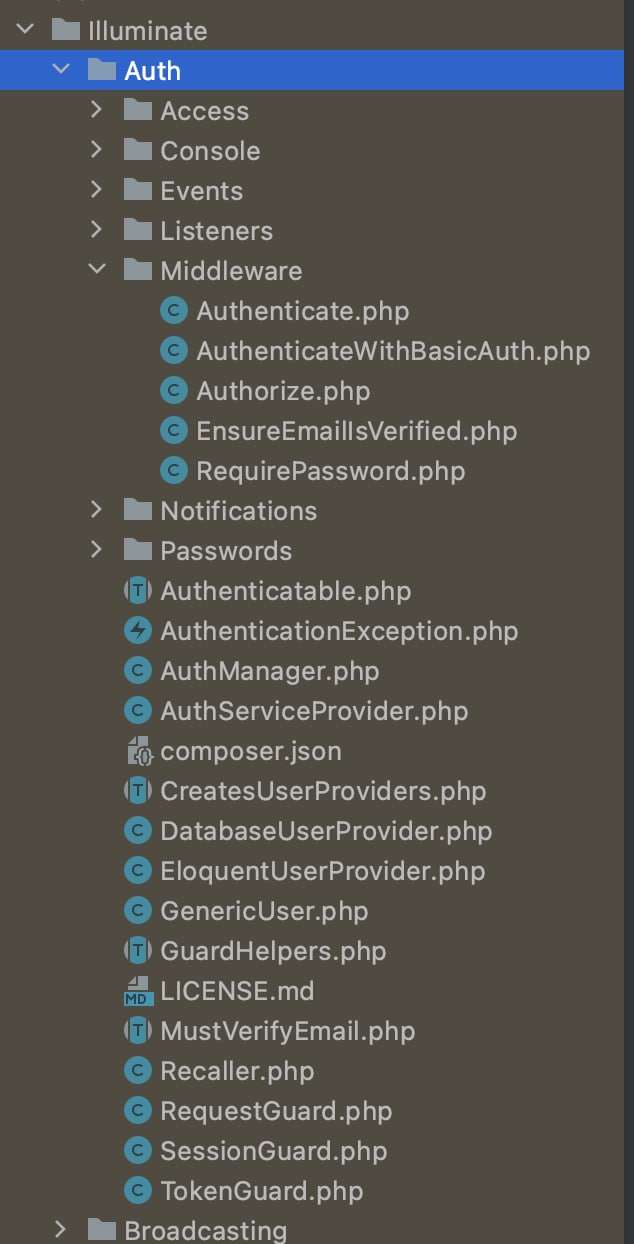
Task: Click the trait icon beside MustVerifyEmail.php
Action: [137, 1031]
